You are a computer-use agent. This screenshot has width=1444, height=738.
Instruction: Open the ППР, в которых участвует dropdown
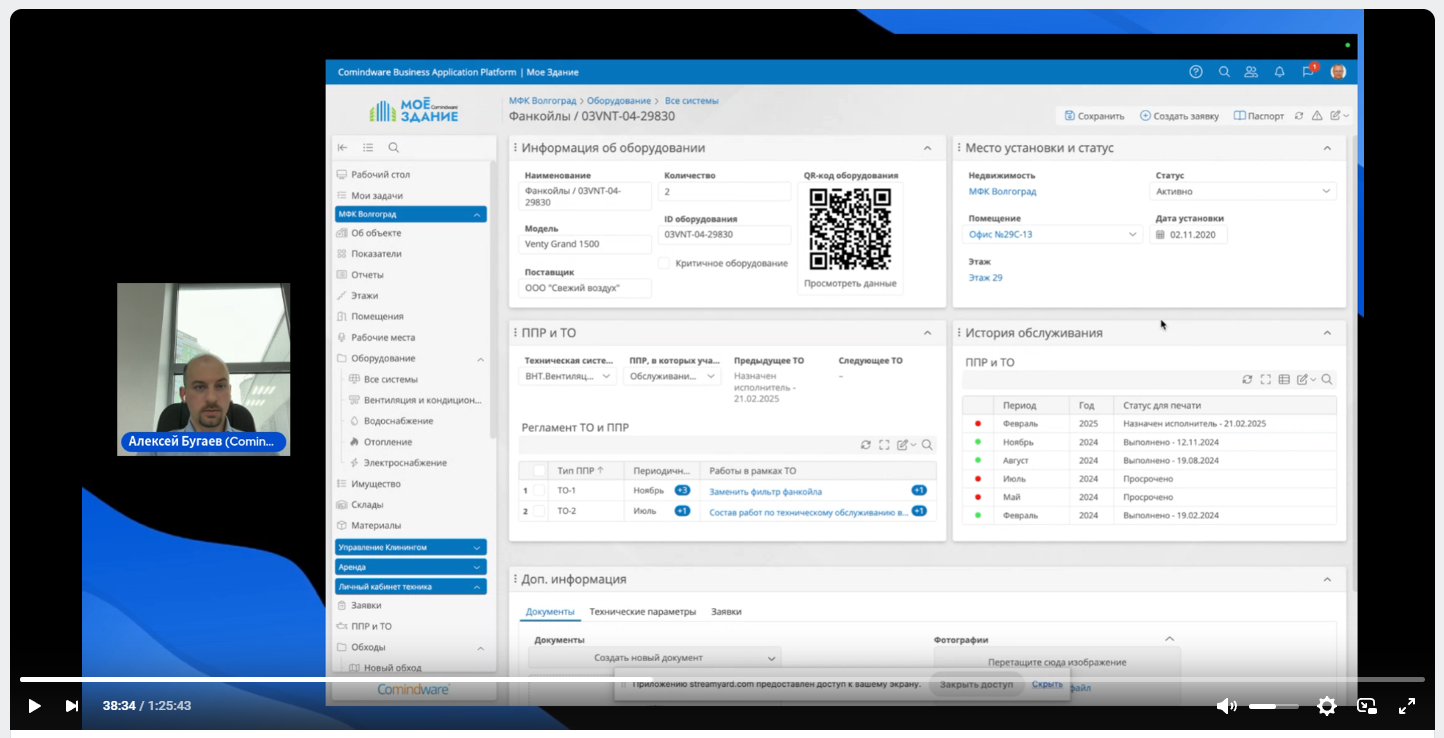[x=673, y=377]
